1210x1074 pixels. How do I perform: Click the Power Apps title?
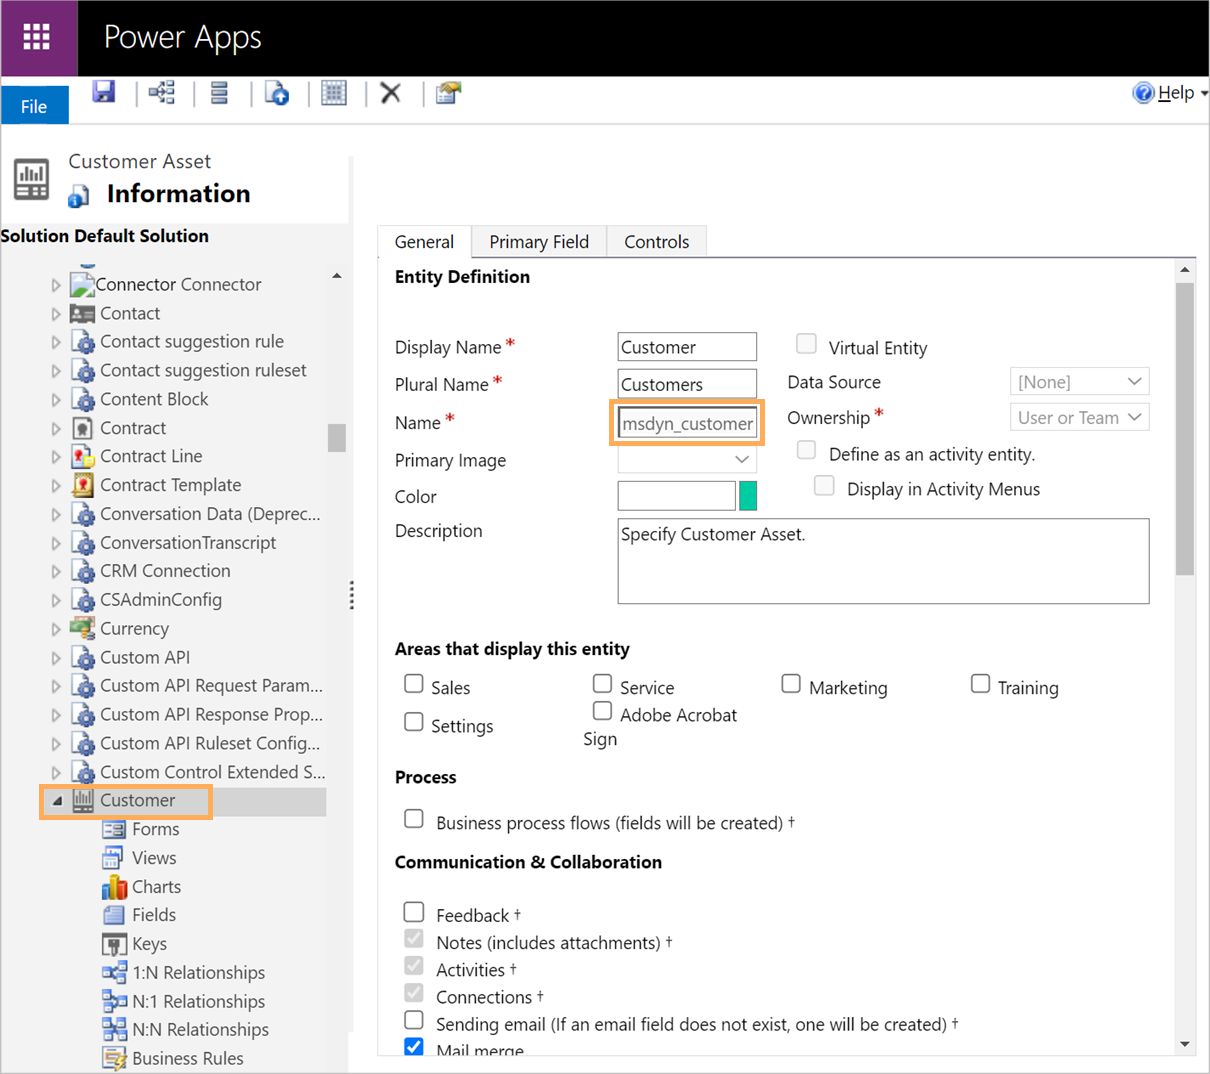pyautogui.click(x=182, y=38)
